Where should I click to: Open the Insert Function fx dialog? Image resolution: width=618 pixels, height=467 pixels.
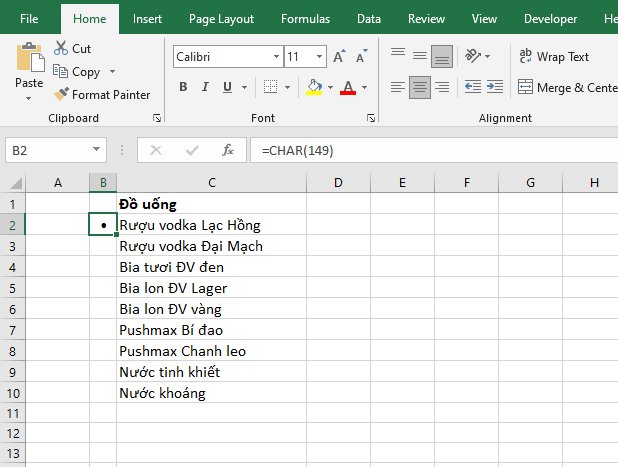coord(228,150)
